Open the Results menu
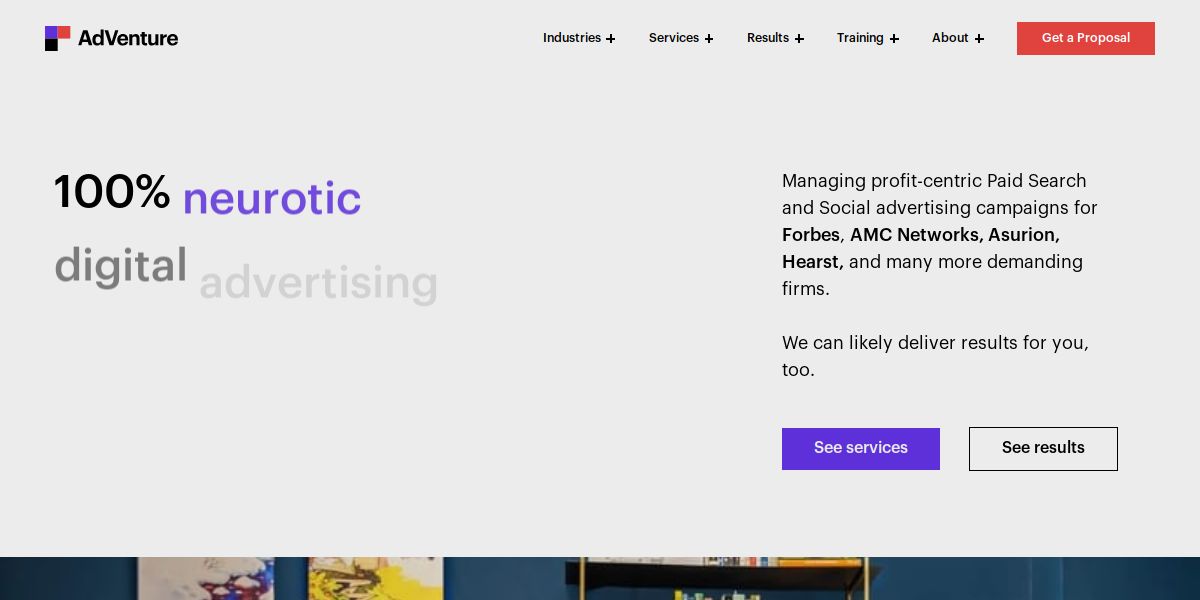This screenshot has height=600, width=1200. (x=768, y=38)
